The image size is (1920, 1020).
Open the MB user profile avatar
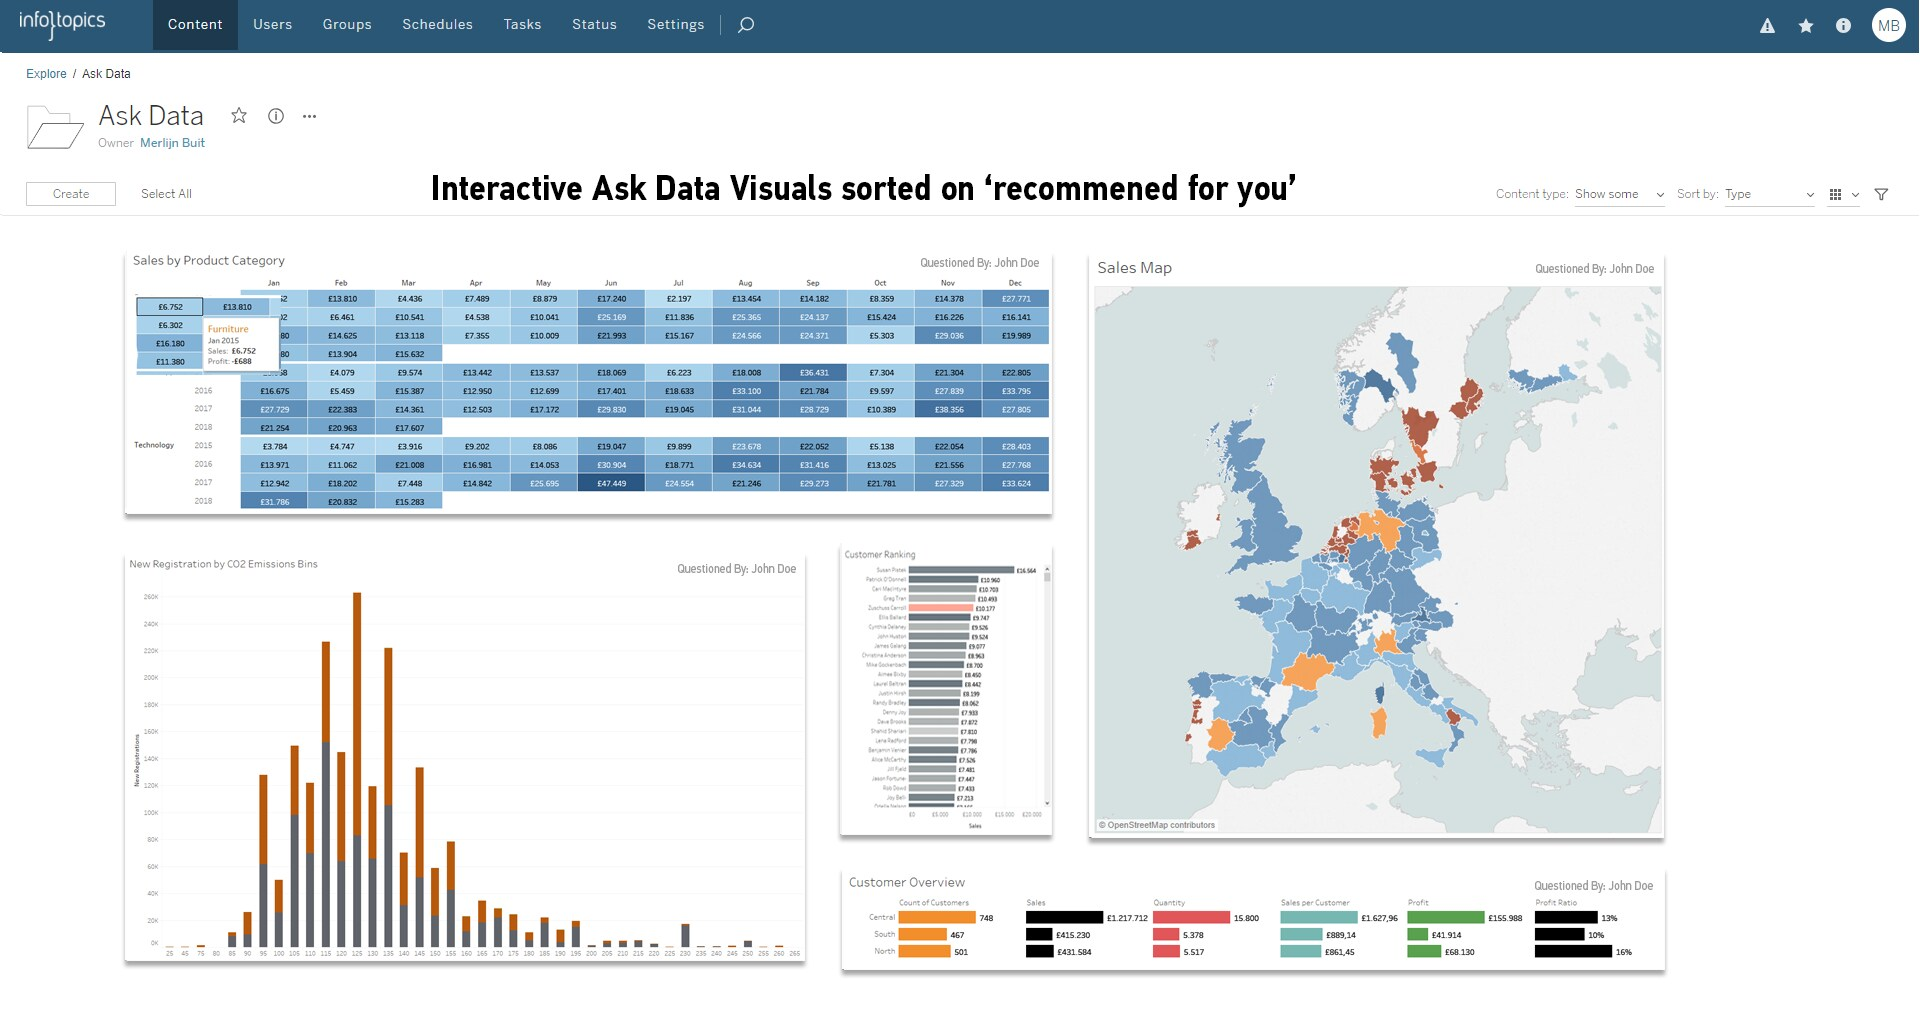coord(1888,26)
